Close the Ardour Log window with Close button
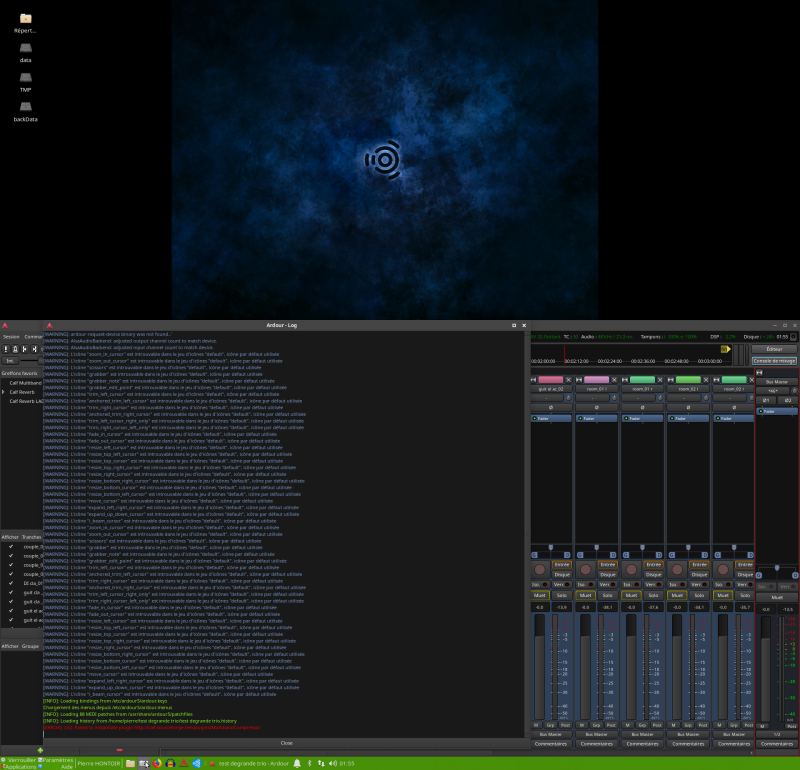The width and height of the screenshot is (800, 770). pyautogui.click(x=286, y=743)
